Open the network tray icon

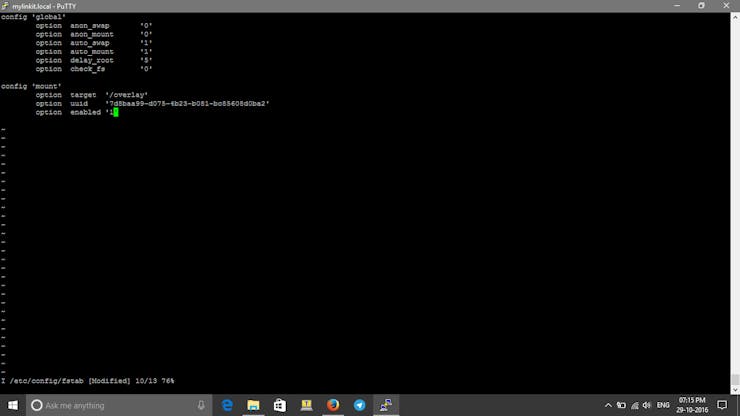[635, 405]
